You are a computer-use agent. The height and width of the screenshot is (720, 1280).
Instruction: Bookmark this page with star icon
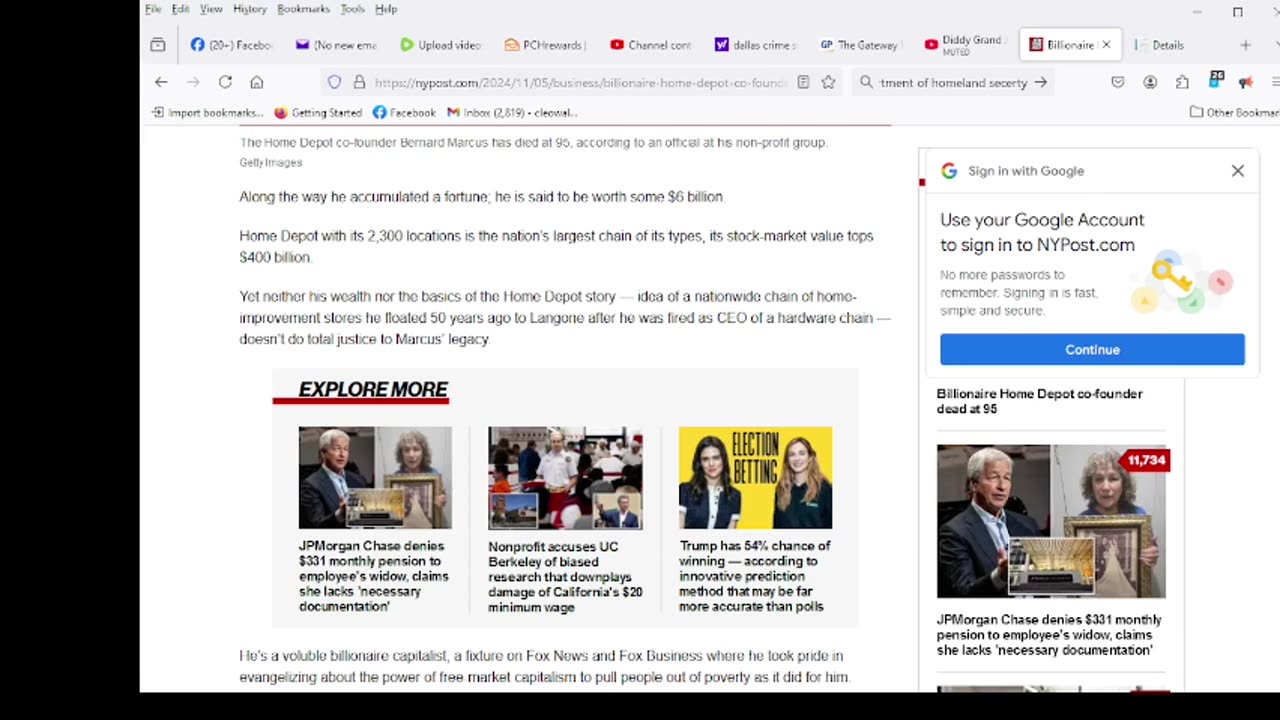click(828, 82)
